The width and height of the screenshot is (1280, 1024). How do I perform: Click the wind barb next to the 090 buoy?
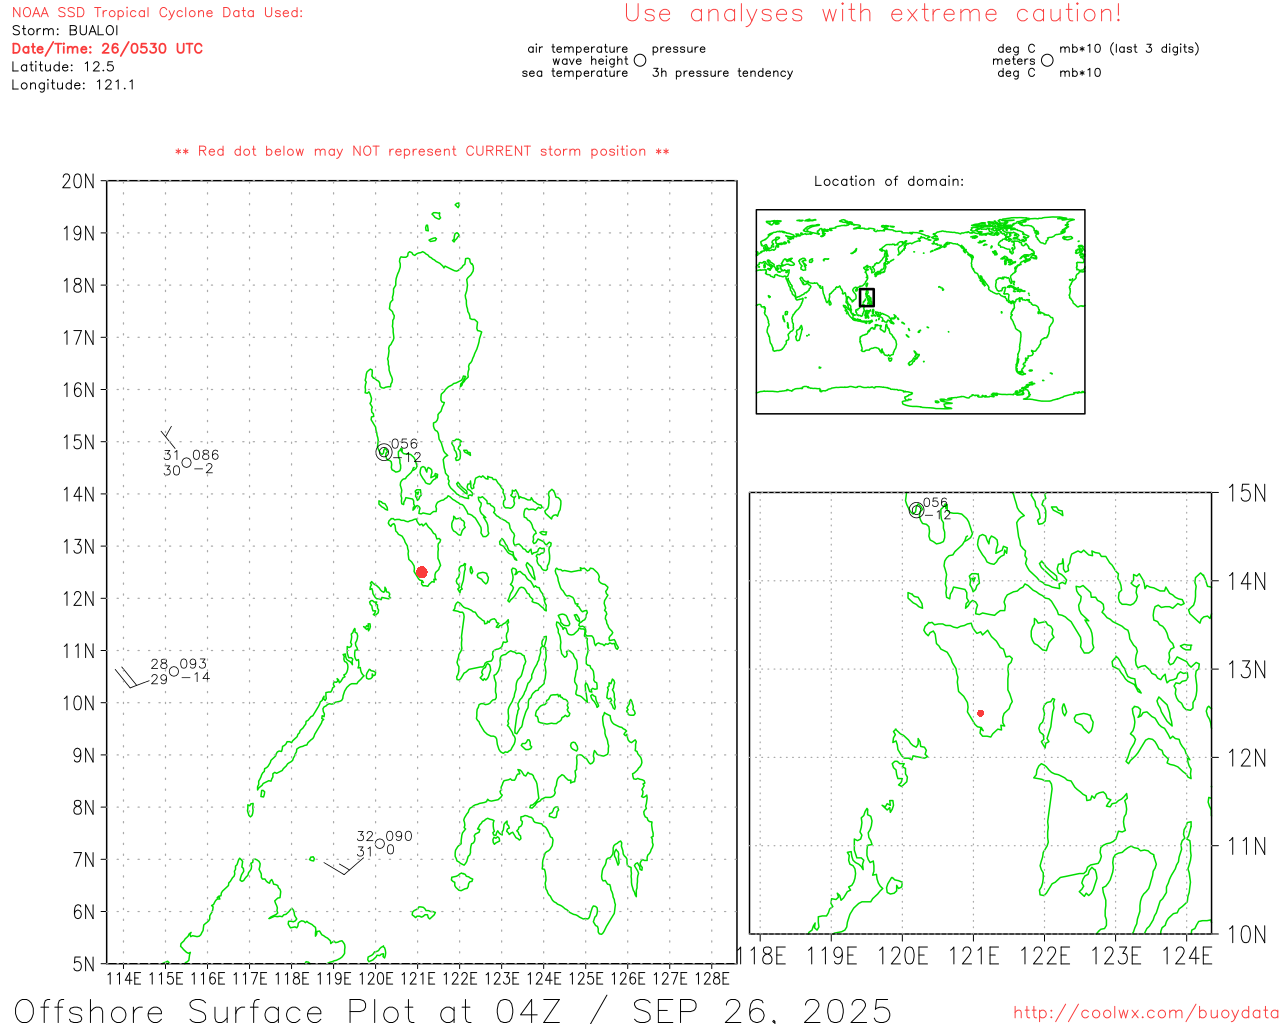(344, 865)
